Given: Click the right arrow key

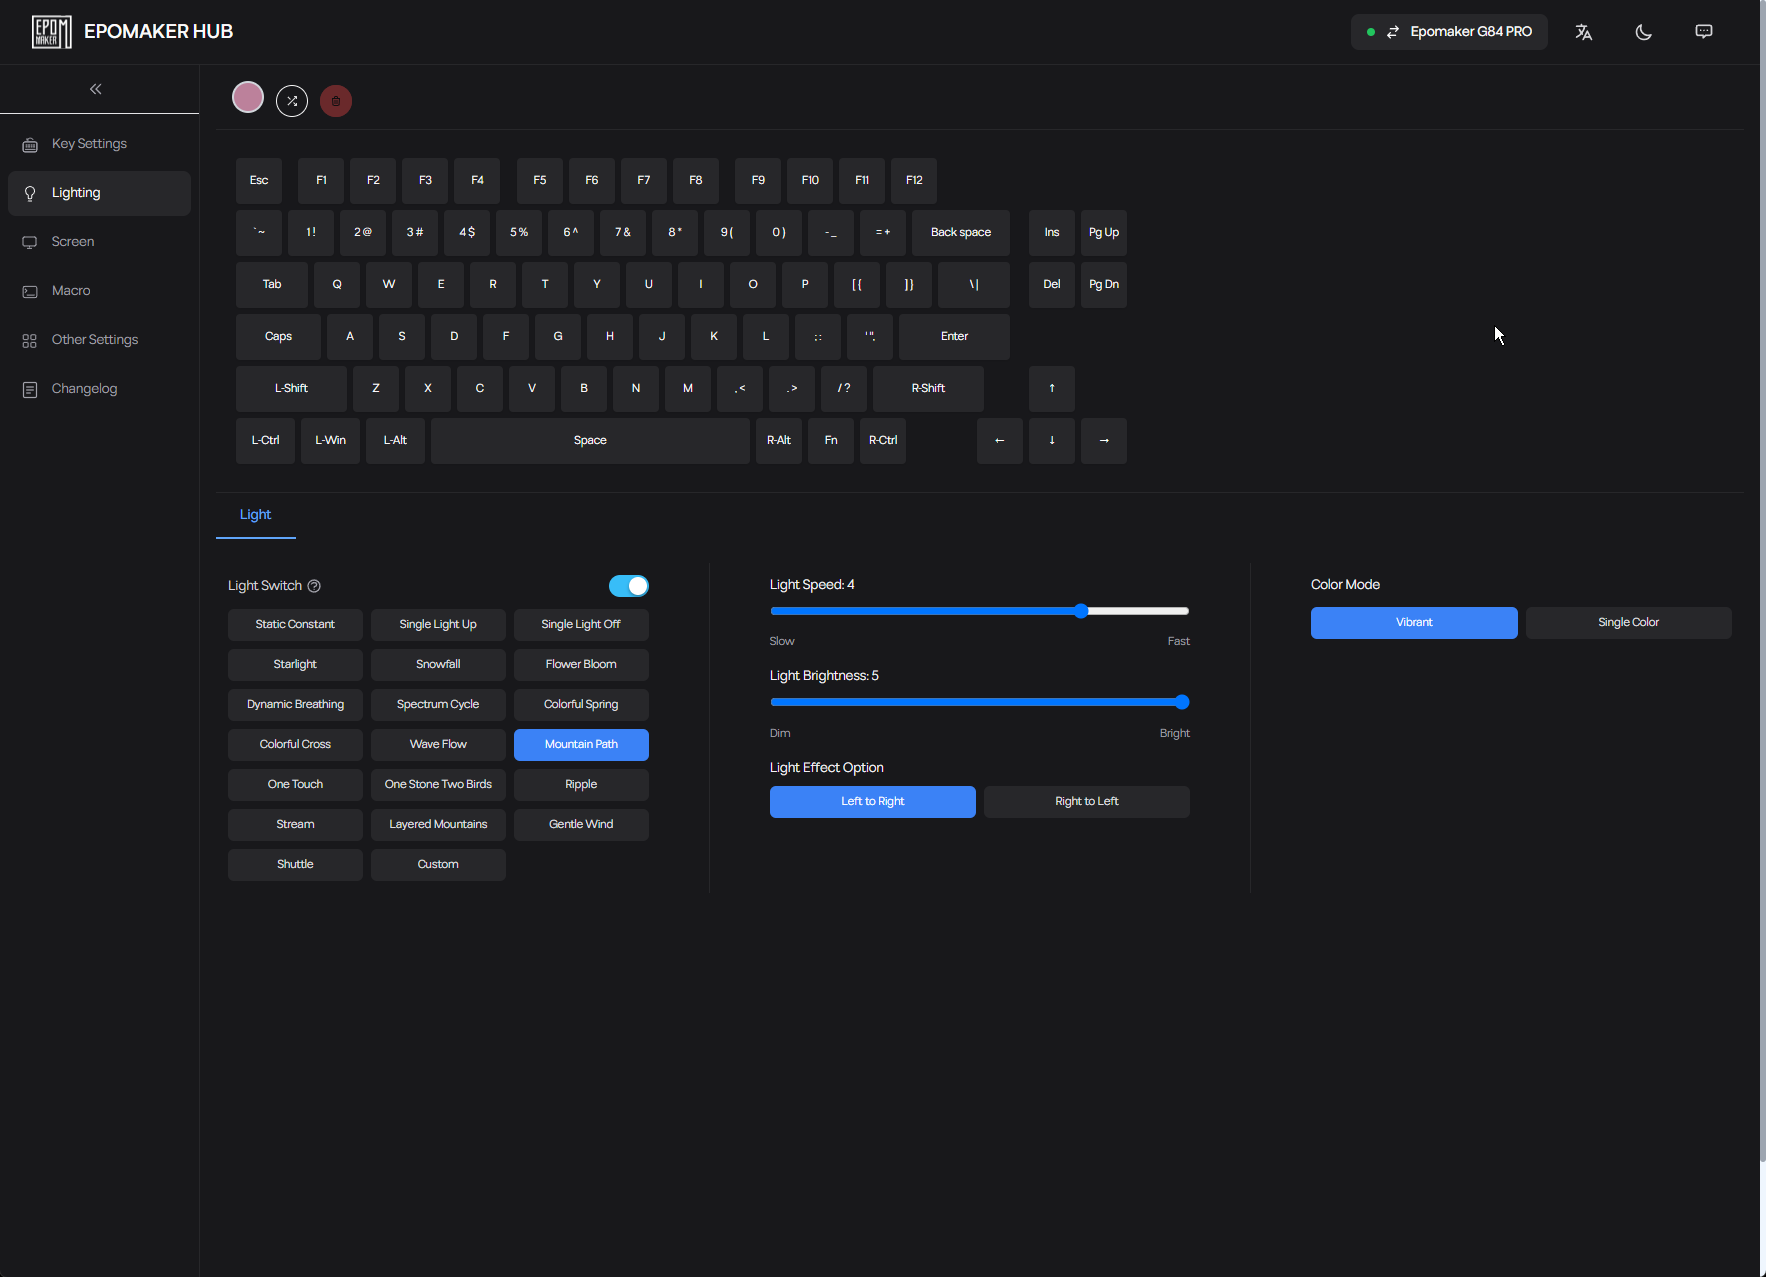Looking at the screenshot, I should (x=1104, y=441).
